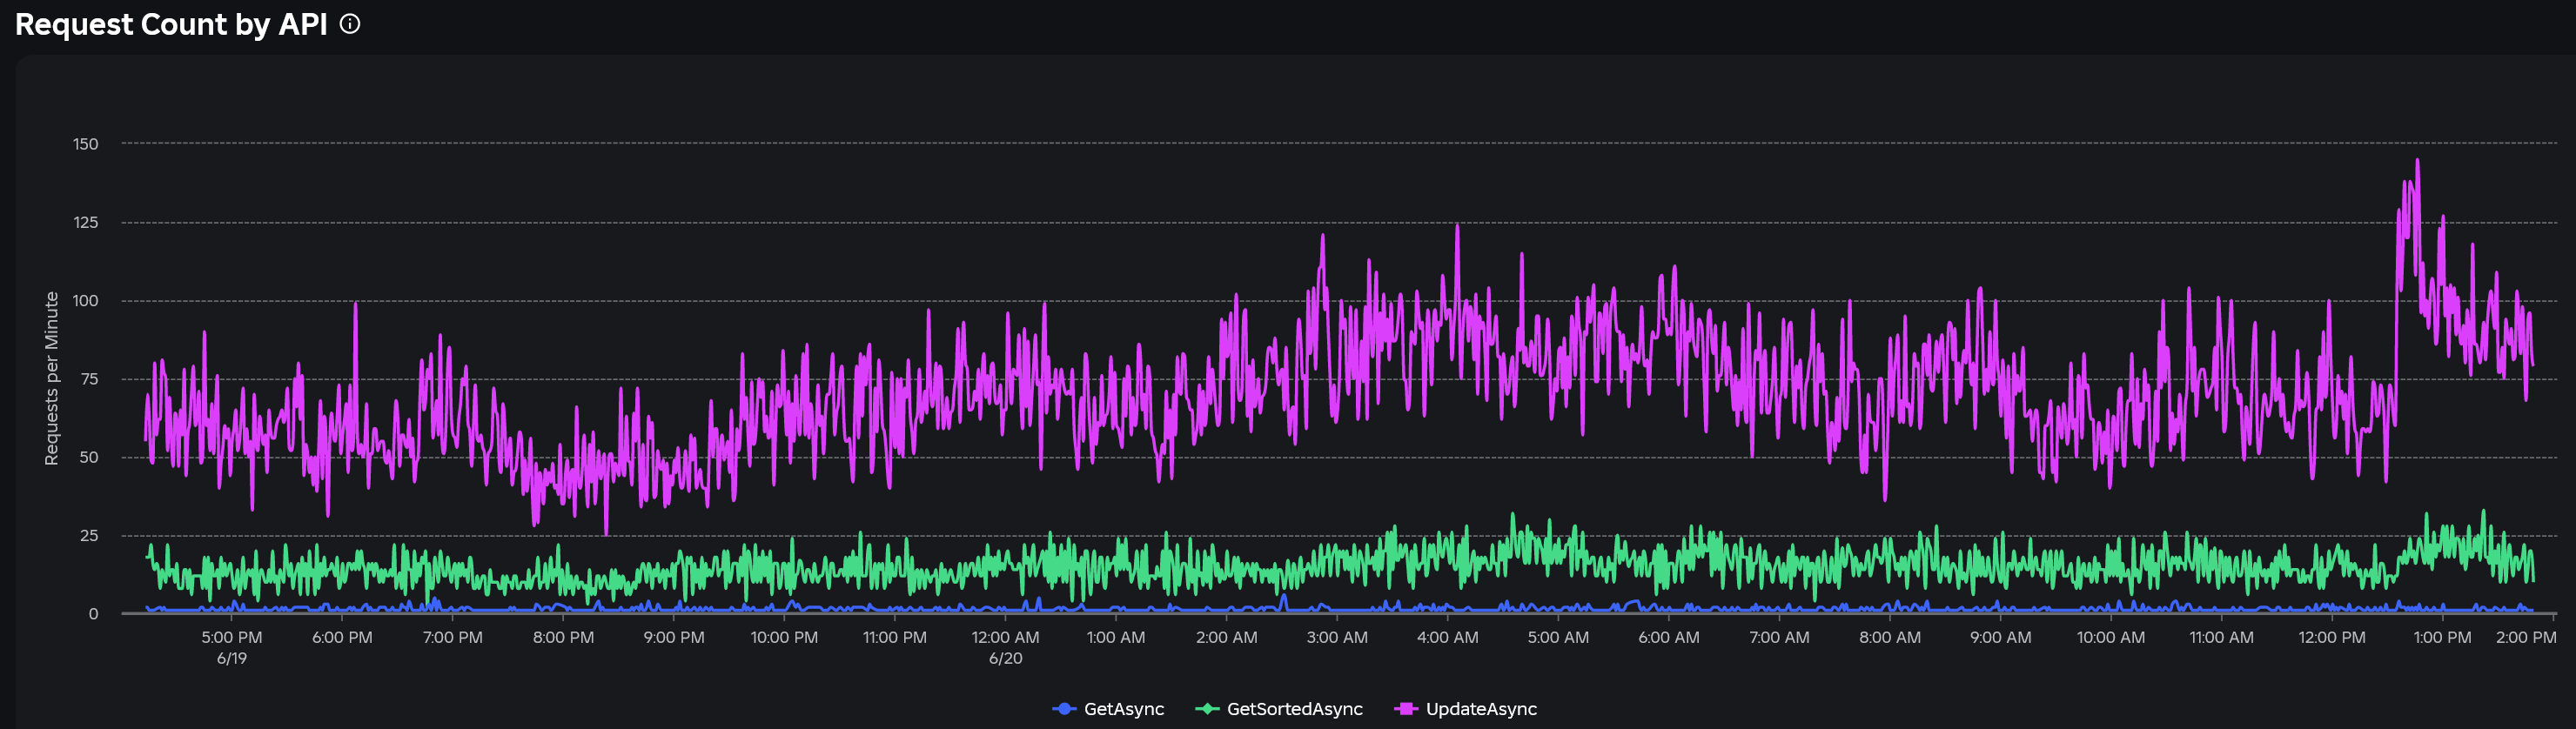Screen dimensions: 2576x729
Task: Select the 75 y-axis tick label
Action: pyautogui.click(x=89, y=379)
